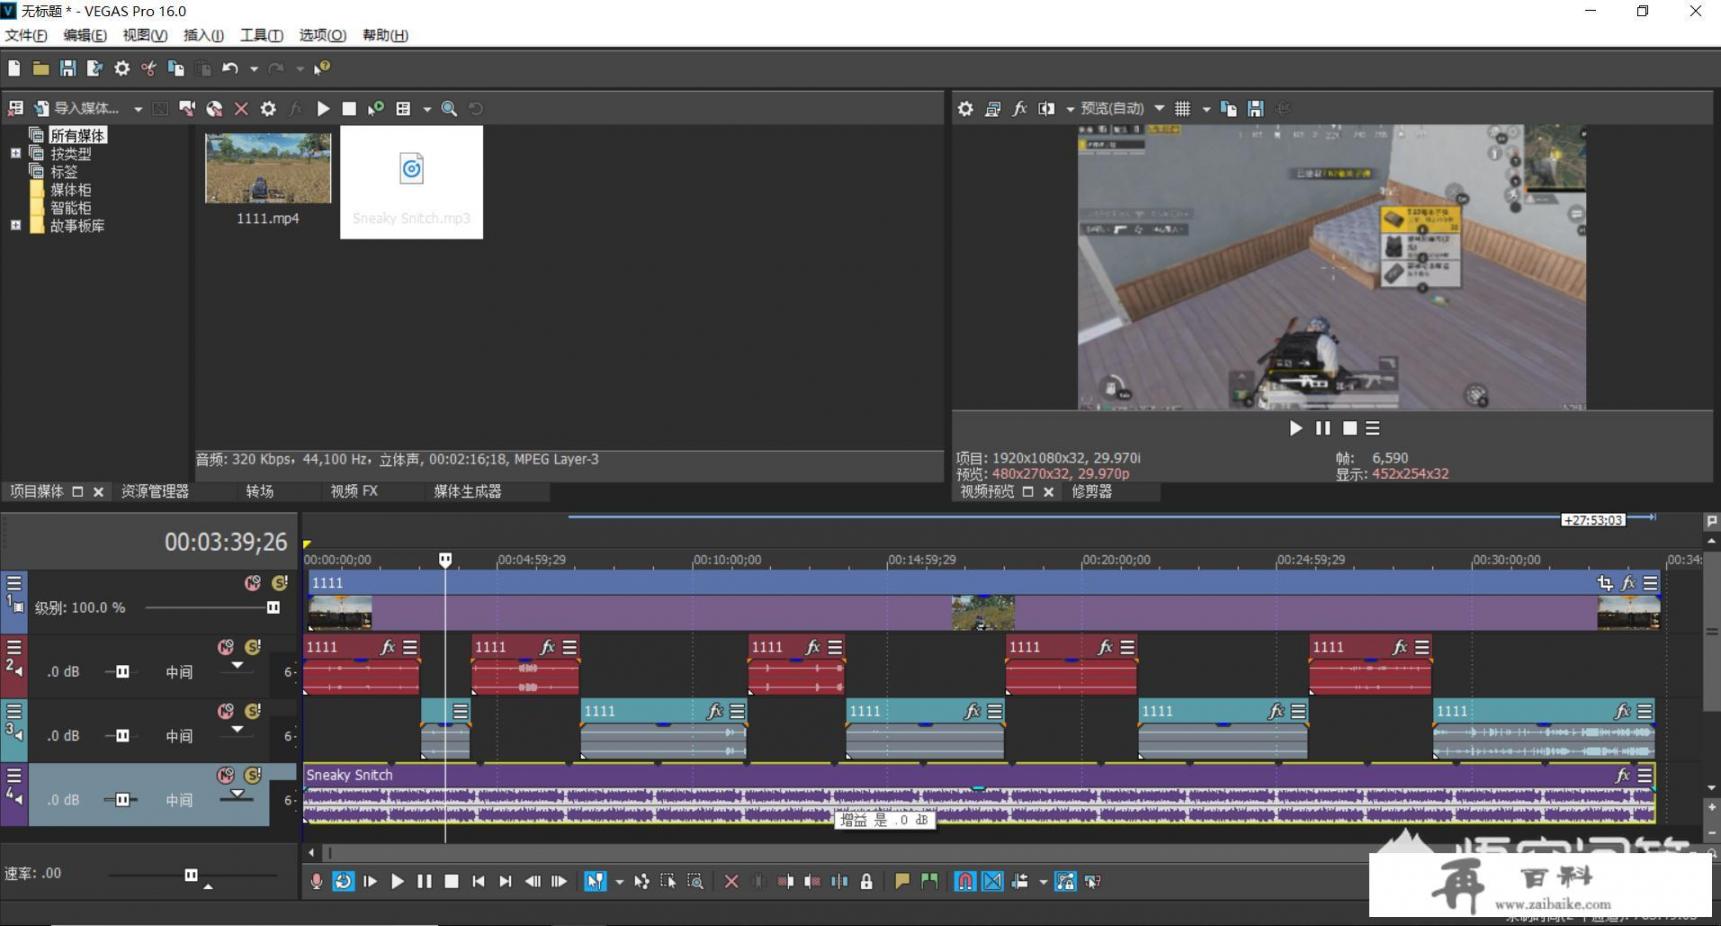Switch to the 视频 FX tab
Screen dimensions: 1721x926
[354, 491]
